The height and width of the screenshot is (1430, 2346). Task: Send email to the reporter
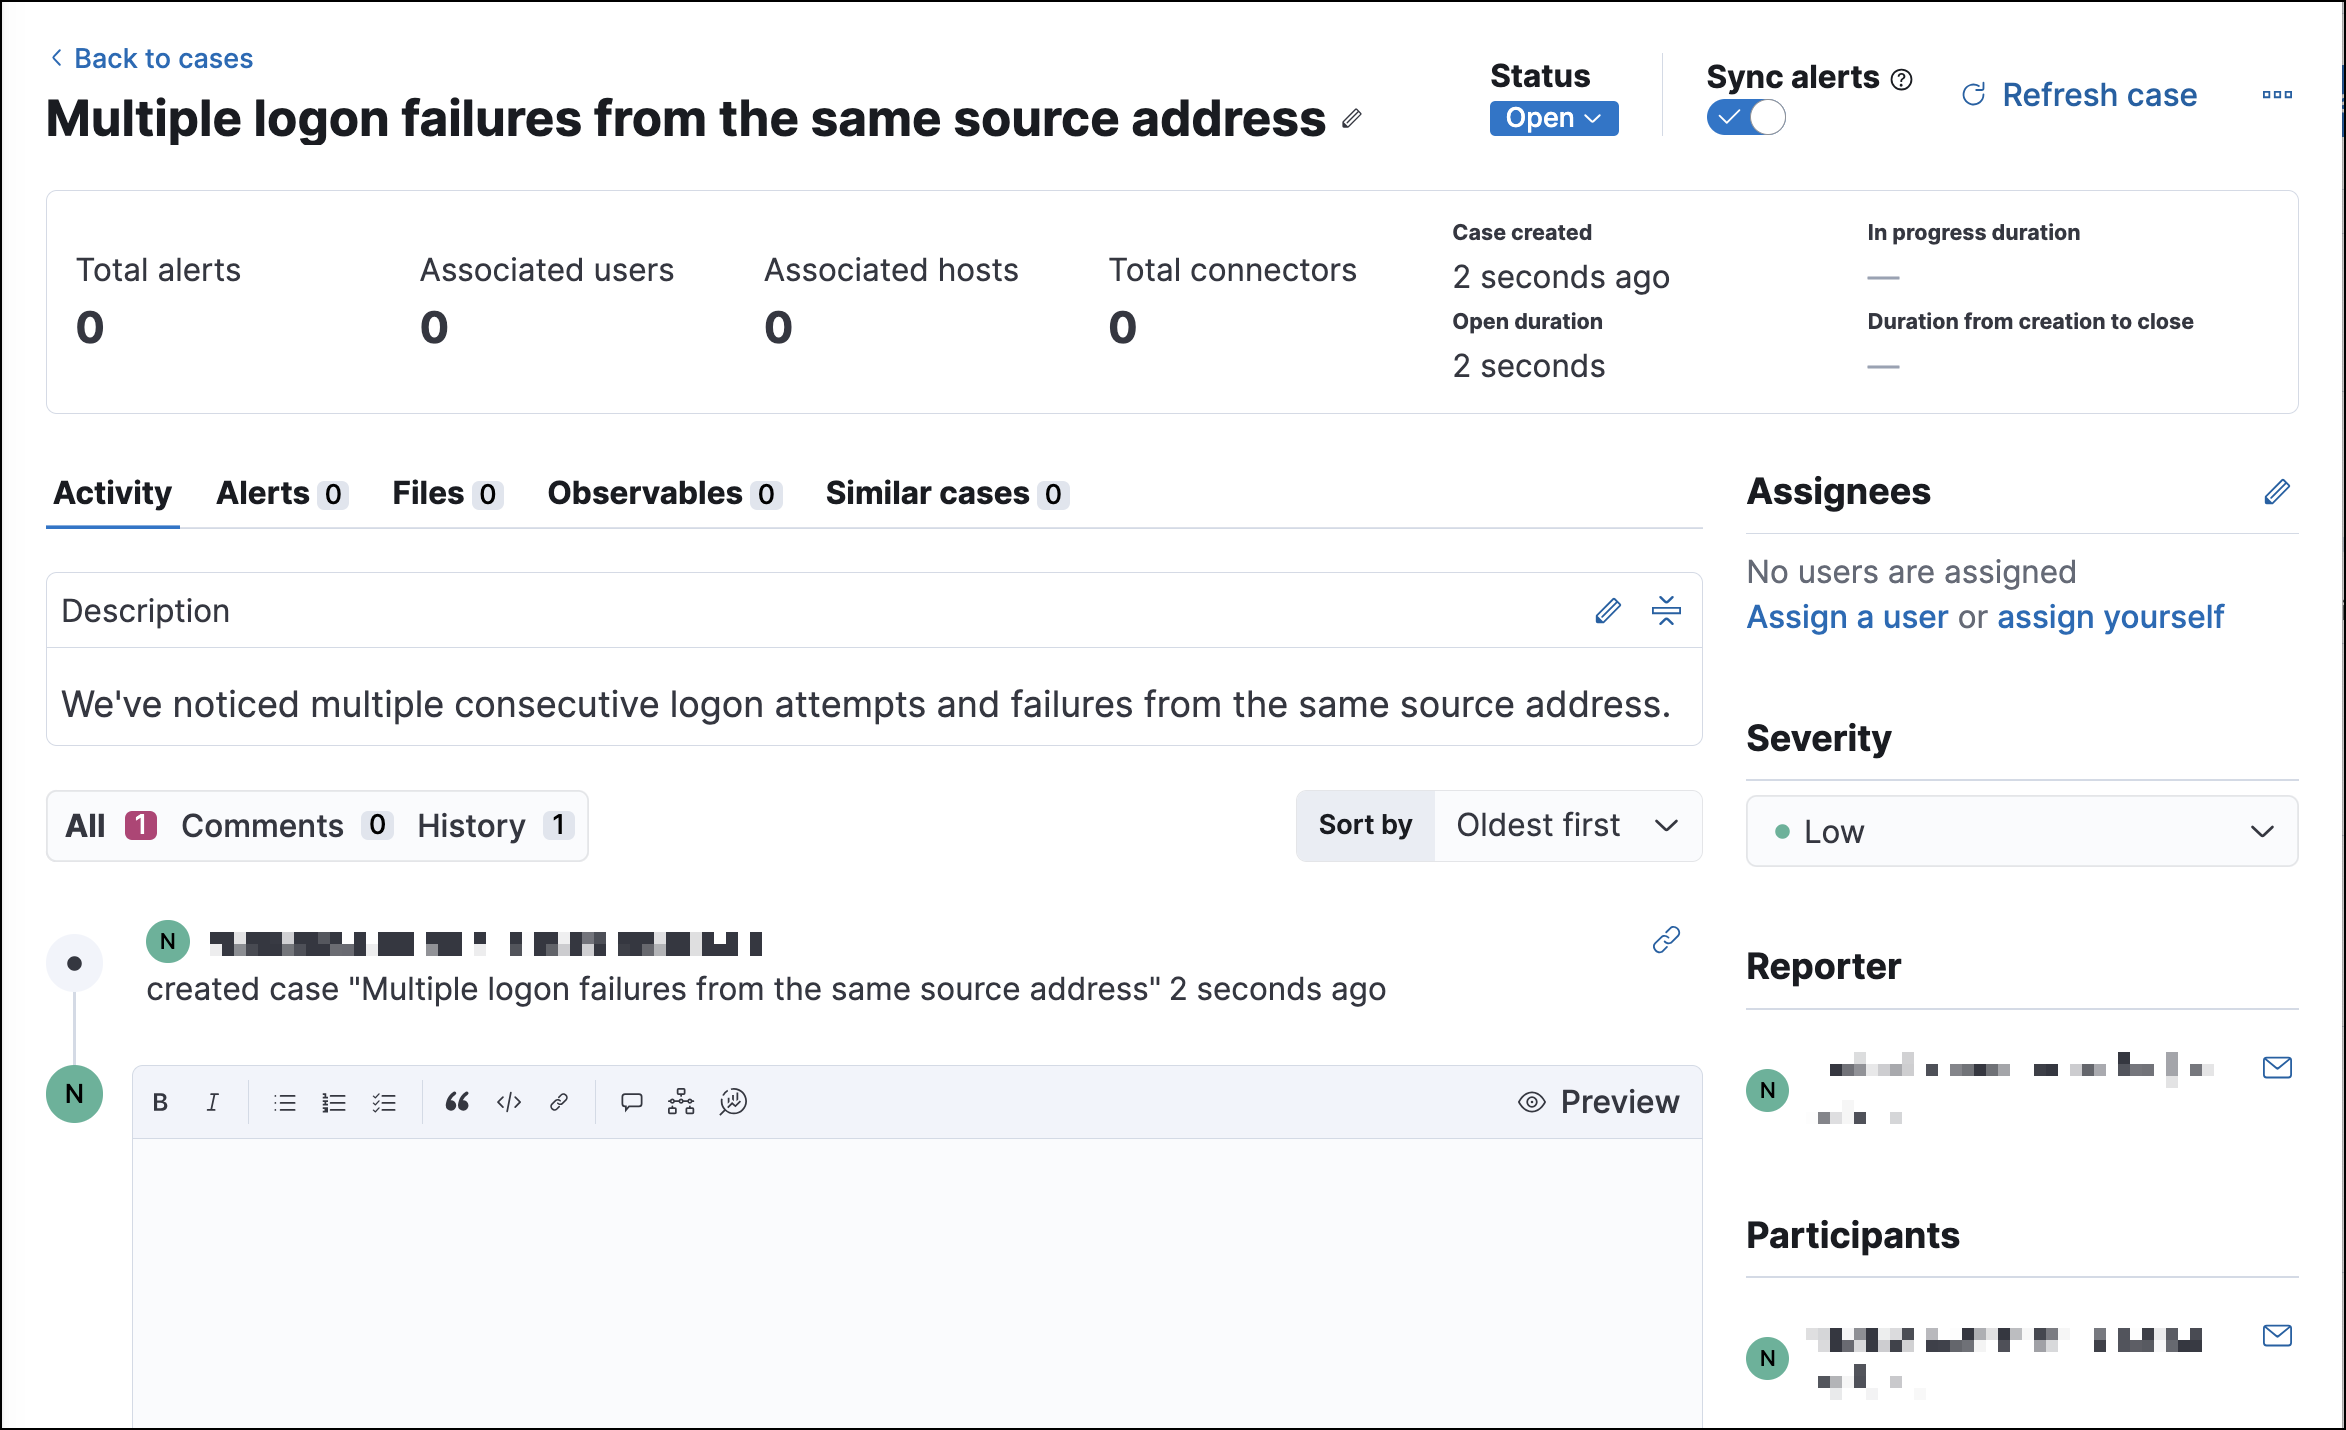point(2277,1068)
